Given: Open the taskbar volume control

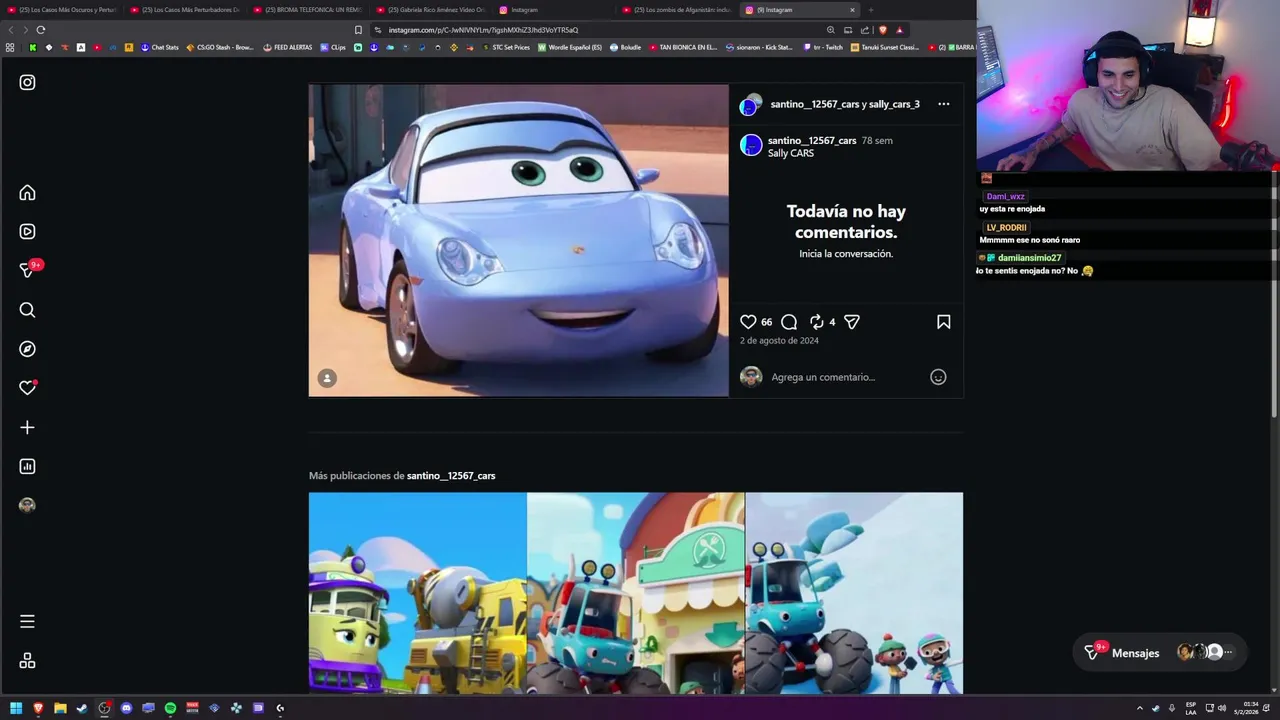Looking at the screenshot, I should (1222, 708).
